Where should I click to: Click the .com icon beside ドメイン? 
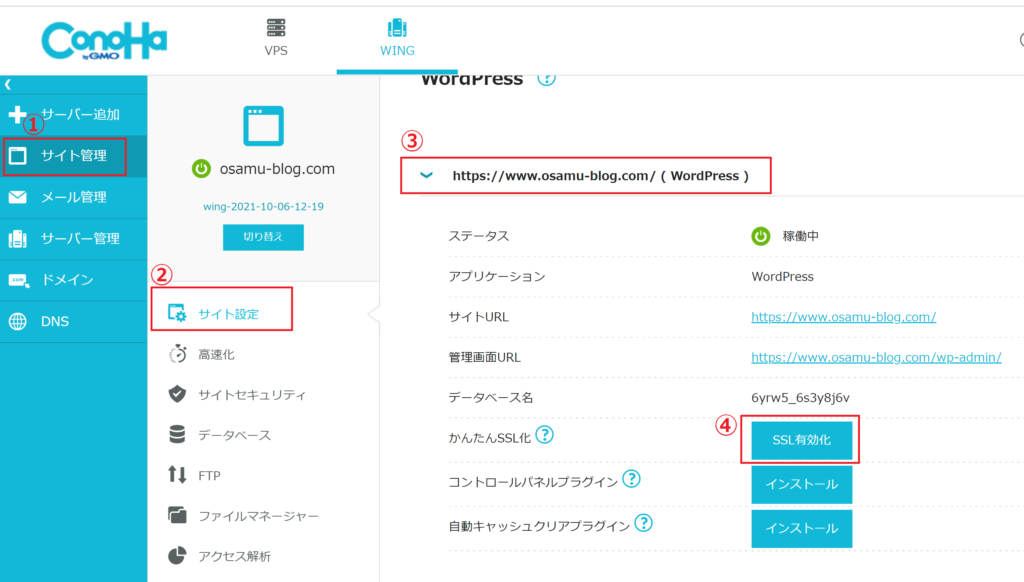point(18,280)
